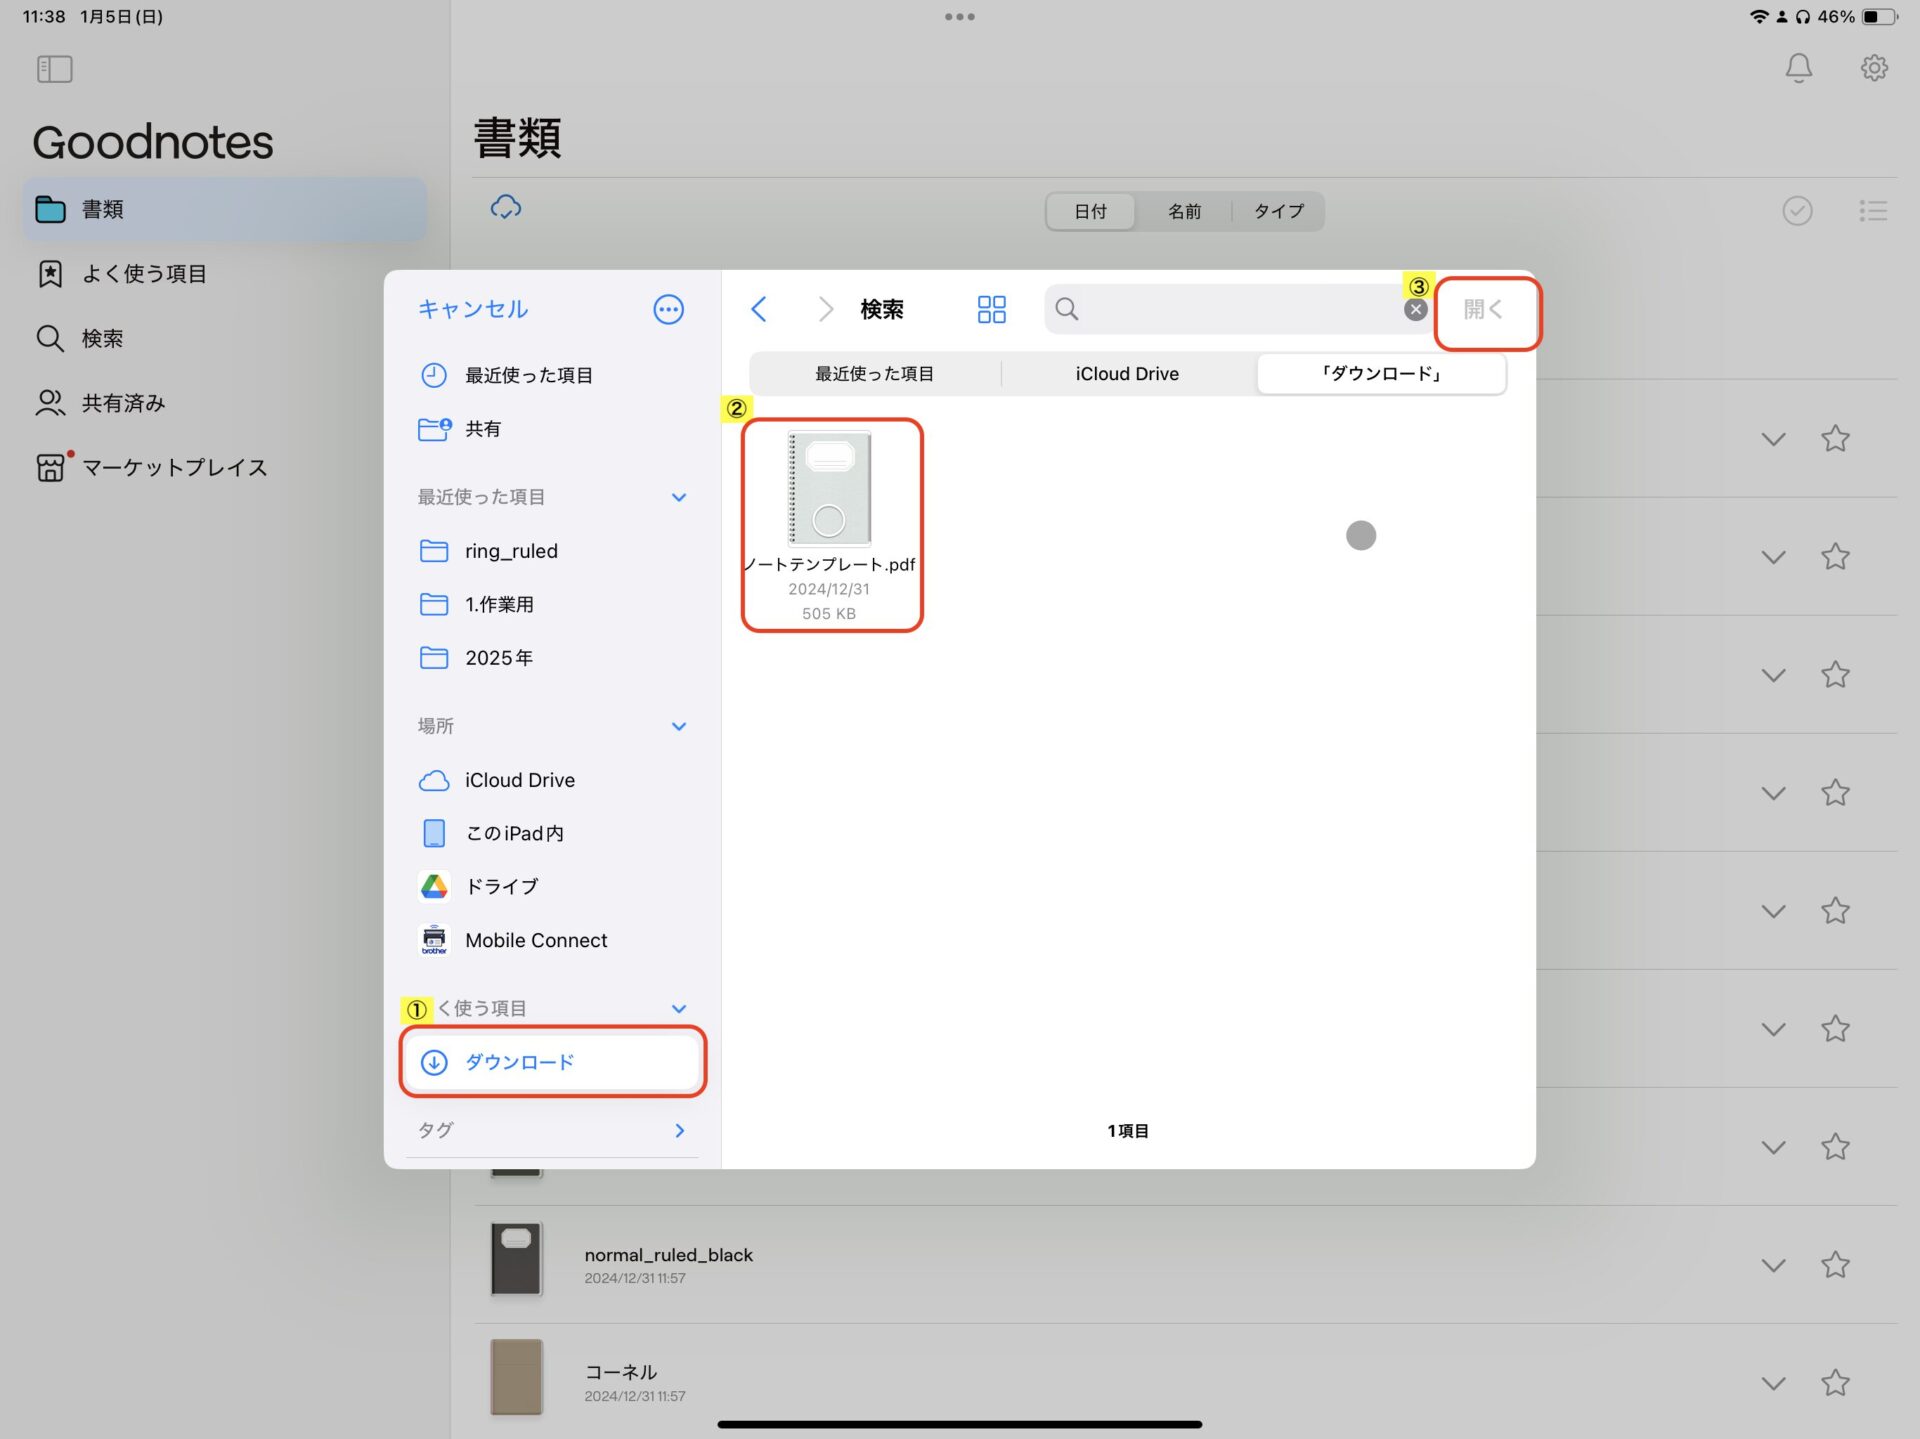The image size is (1920, 1439).
Task: Search scope 「ダウンロード」 tab
Action: [x=1381, y=374]
